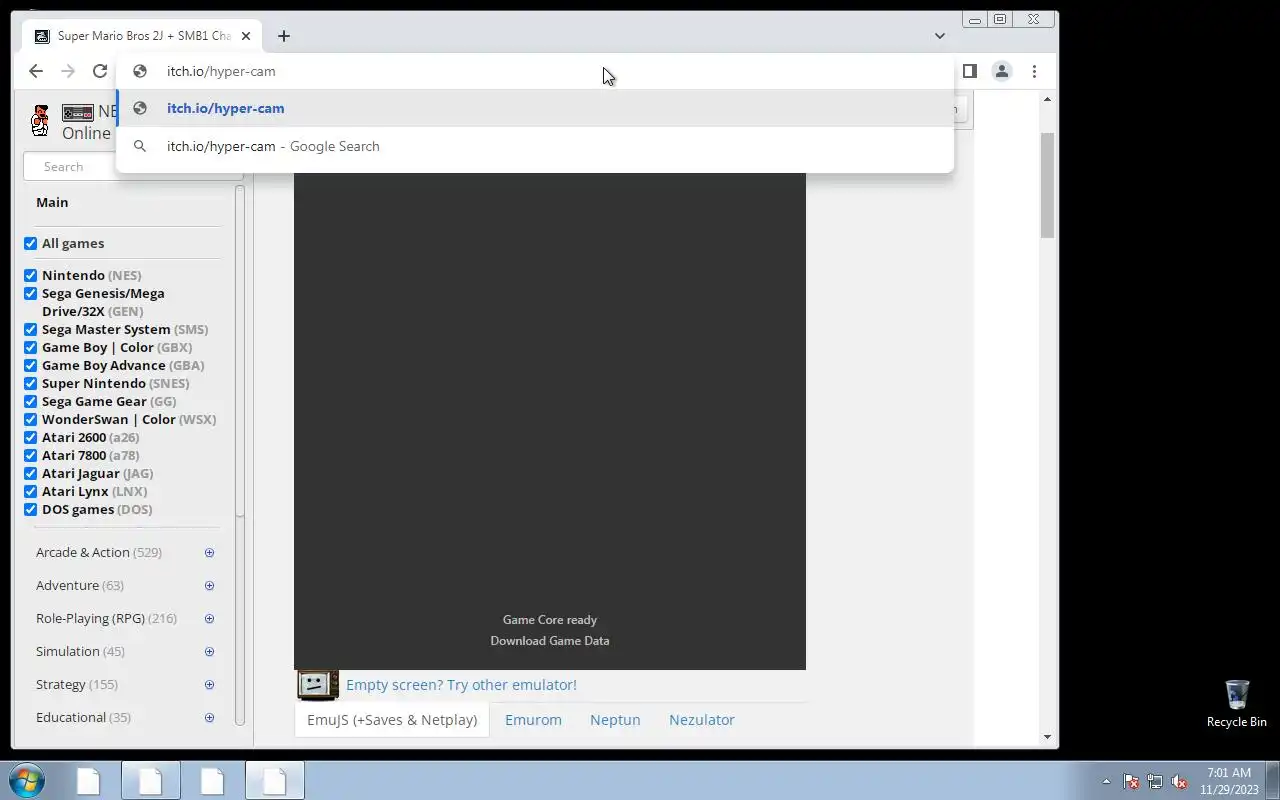Close the Super Mario Bros 2J tab
This screenshot has width=1280, height=800.
[x=246, y=36]
